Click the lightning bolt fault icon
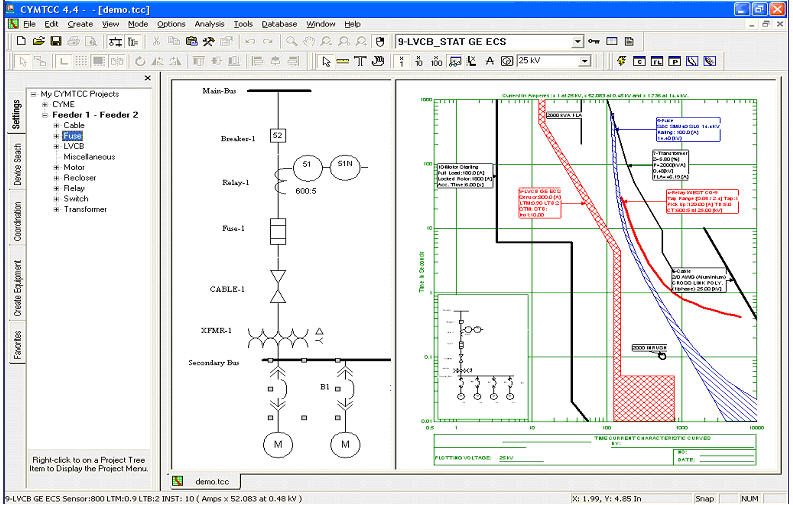793x505 pixels. coord(622,61)
